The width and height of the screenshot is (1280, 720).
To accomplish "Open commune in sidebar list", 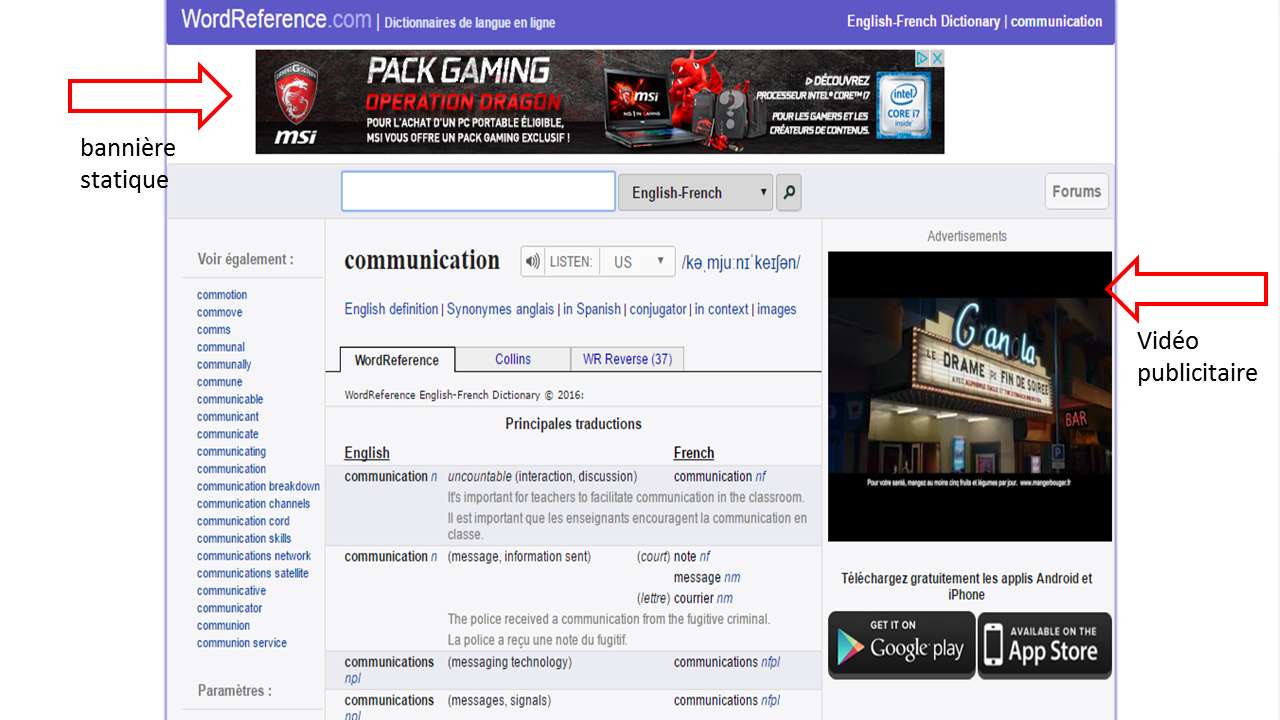I will [x=219, y=382].
